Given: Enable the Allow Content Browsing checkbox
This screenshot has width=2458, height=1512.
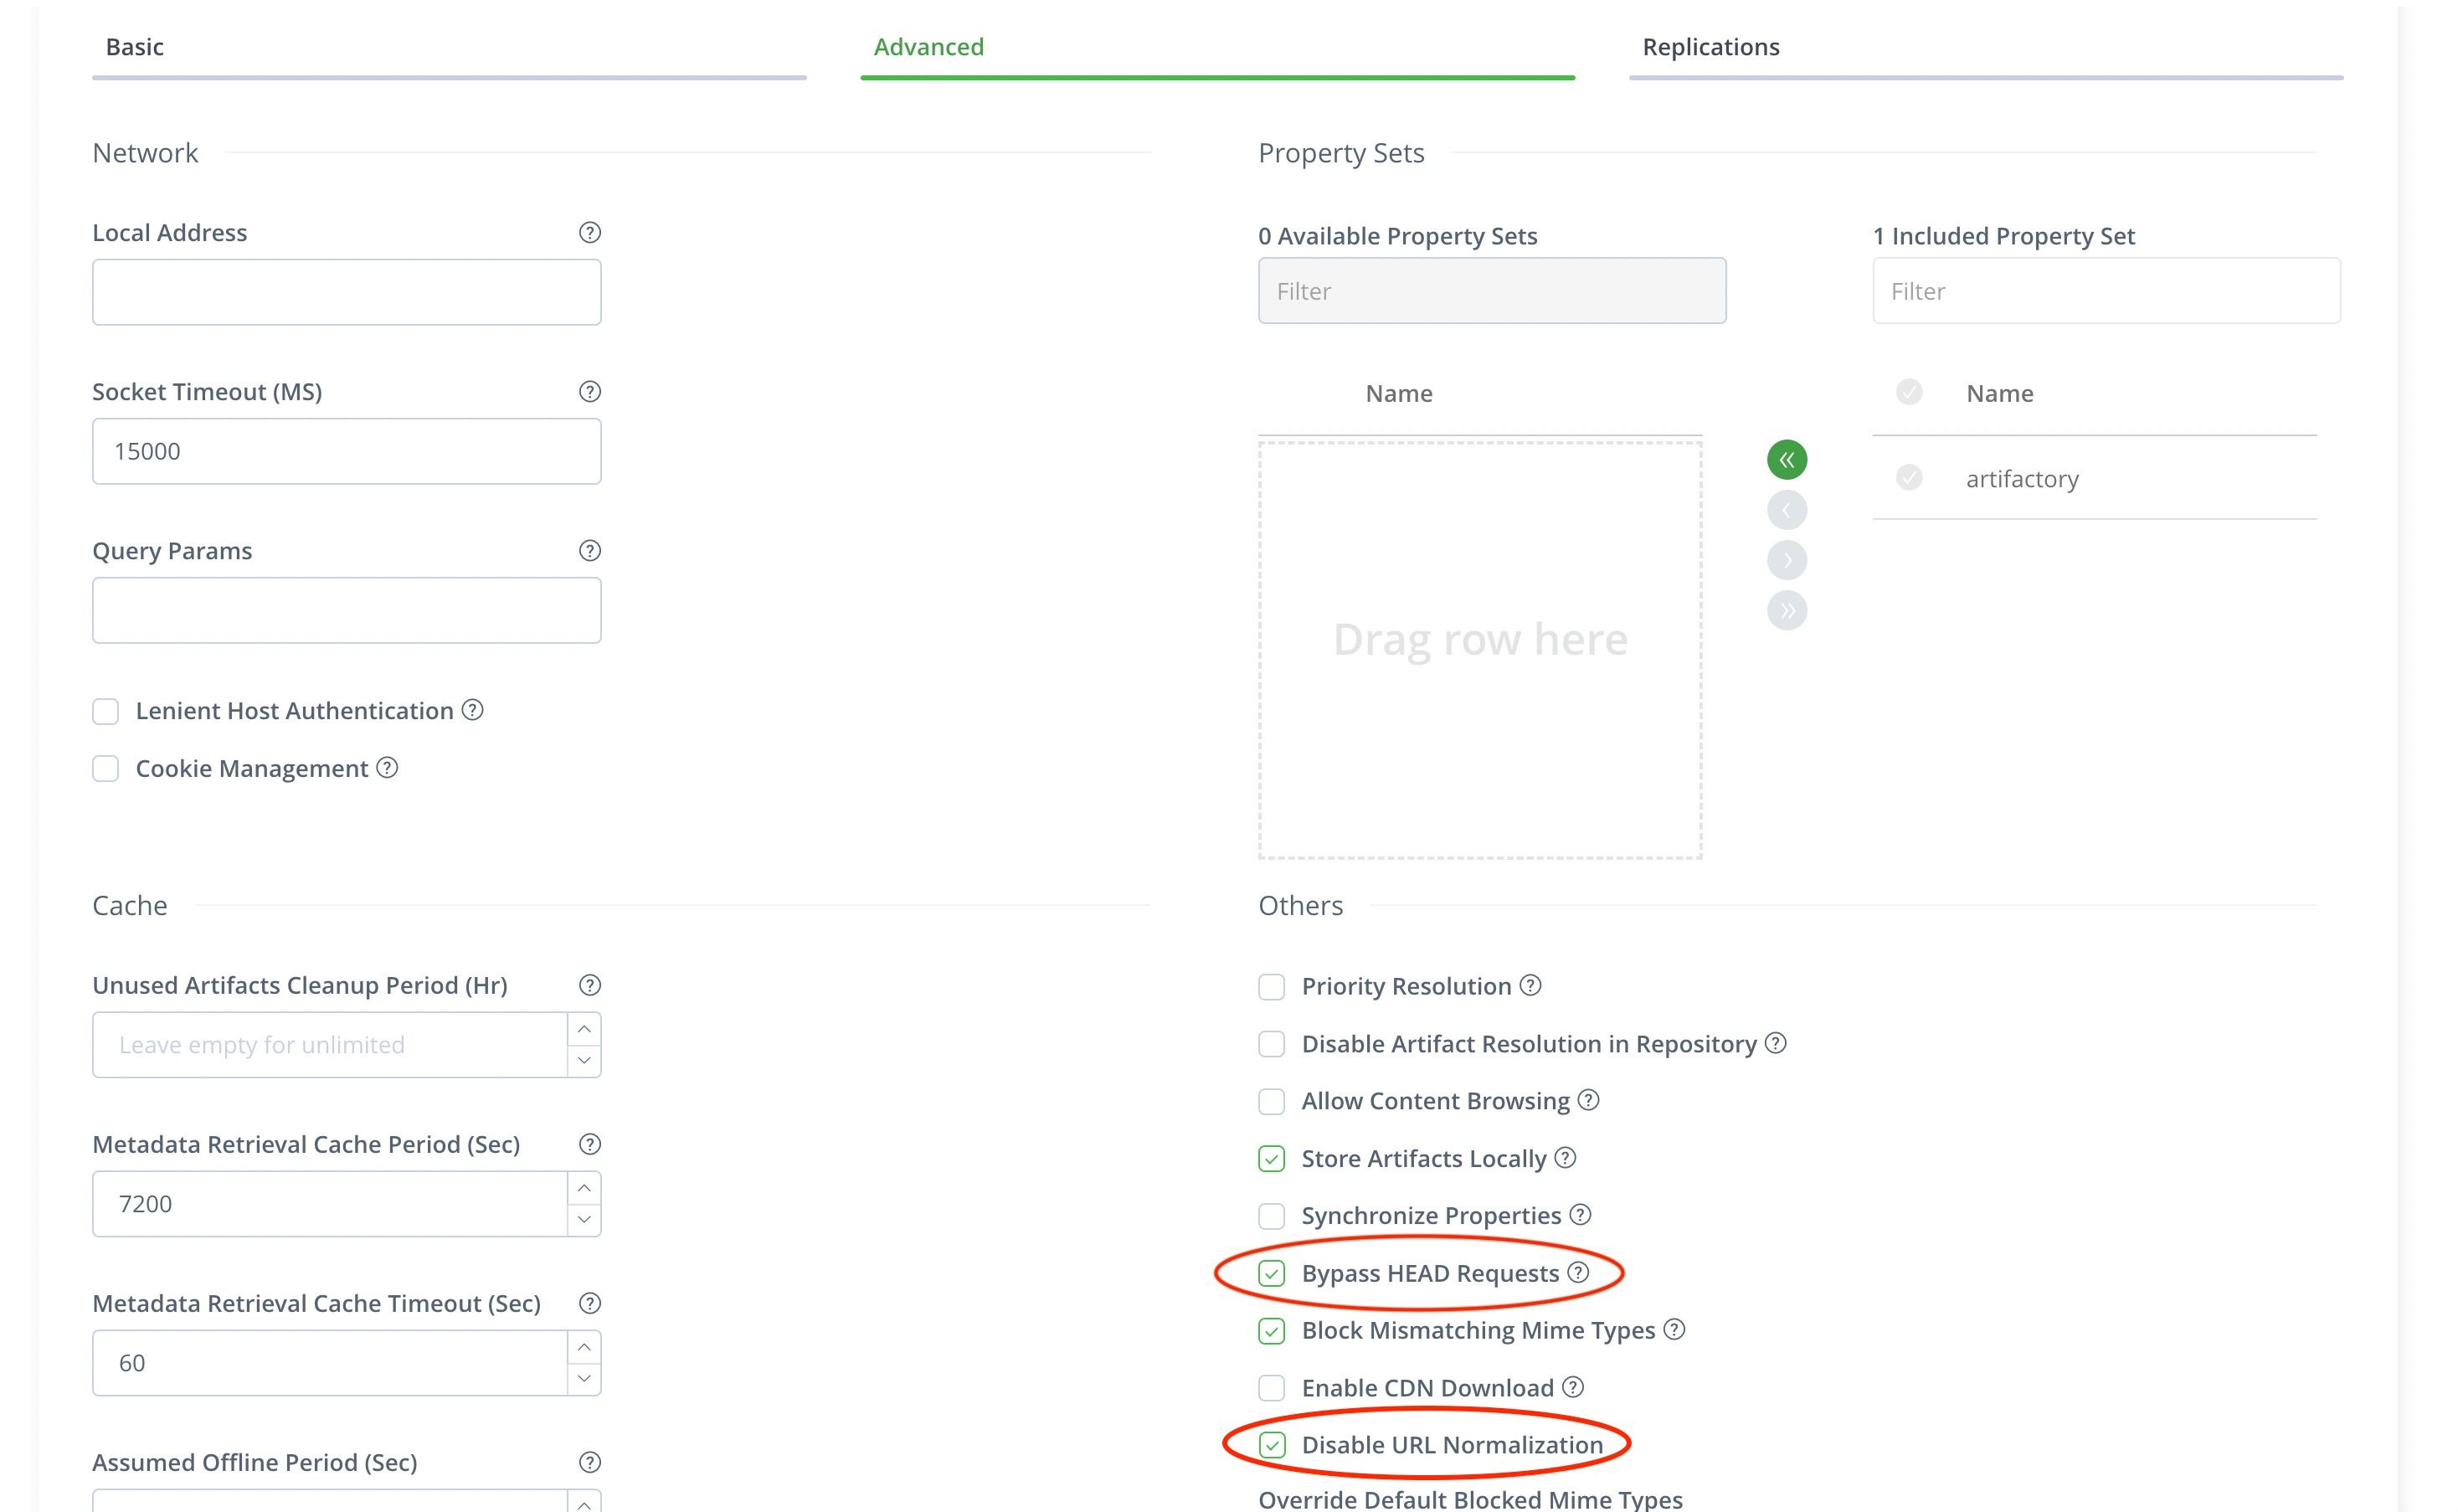Looking at the screenshot, I should click(1271, 1101).
